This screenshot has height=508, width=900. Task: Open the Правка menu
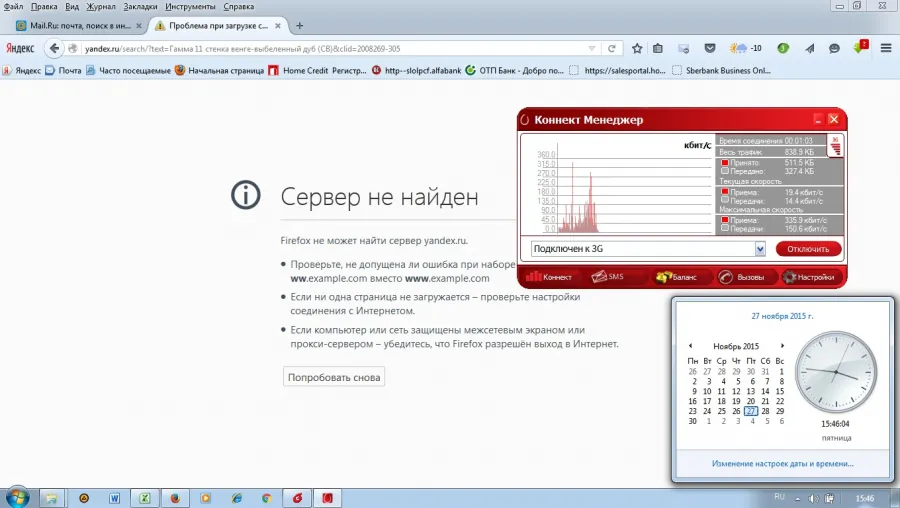[x=44, y=7]
